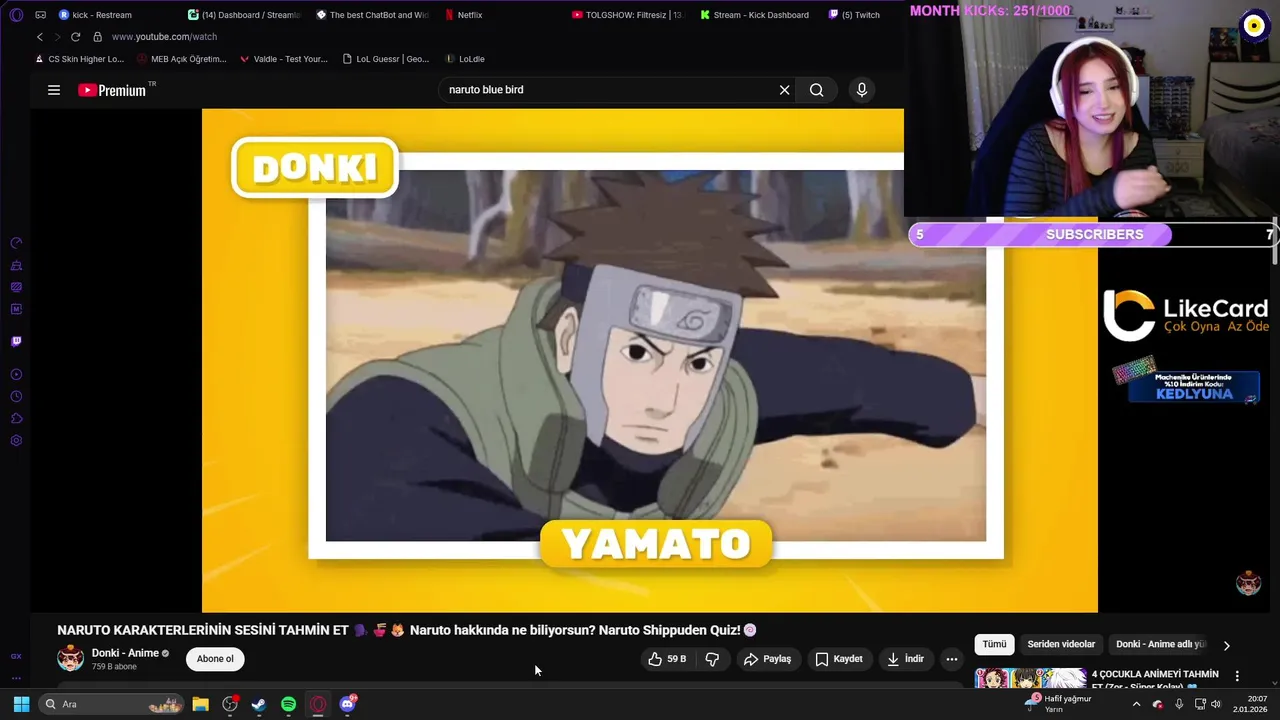This screenshot has height=720, width=1280.
Task: Open the clock showing 20:07
Action: point(1250,704)
